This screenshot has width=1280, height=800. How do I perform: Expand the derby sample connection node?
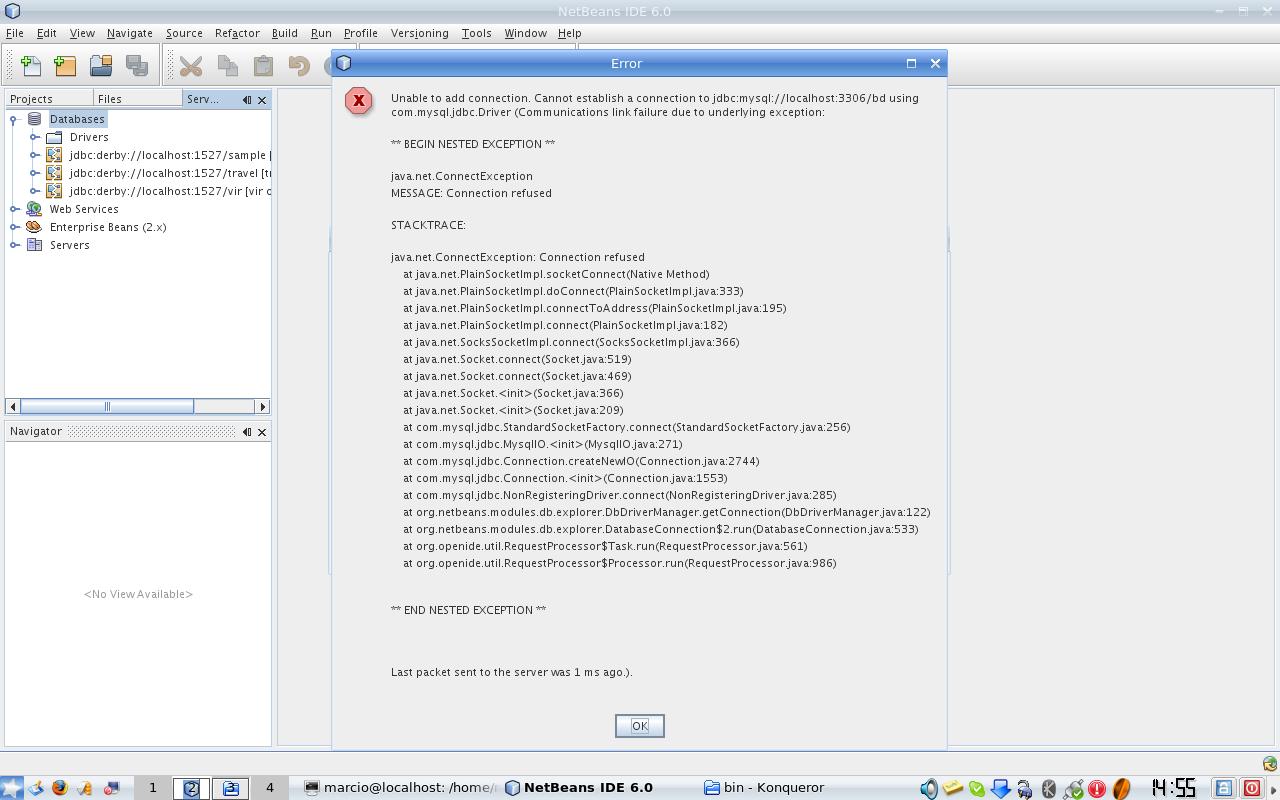[34, 155]
